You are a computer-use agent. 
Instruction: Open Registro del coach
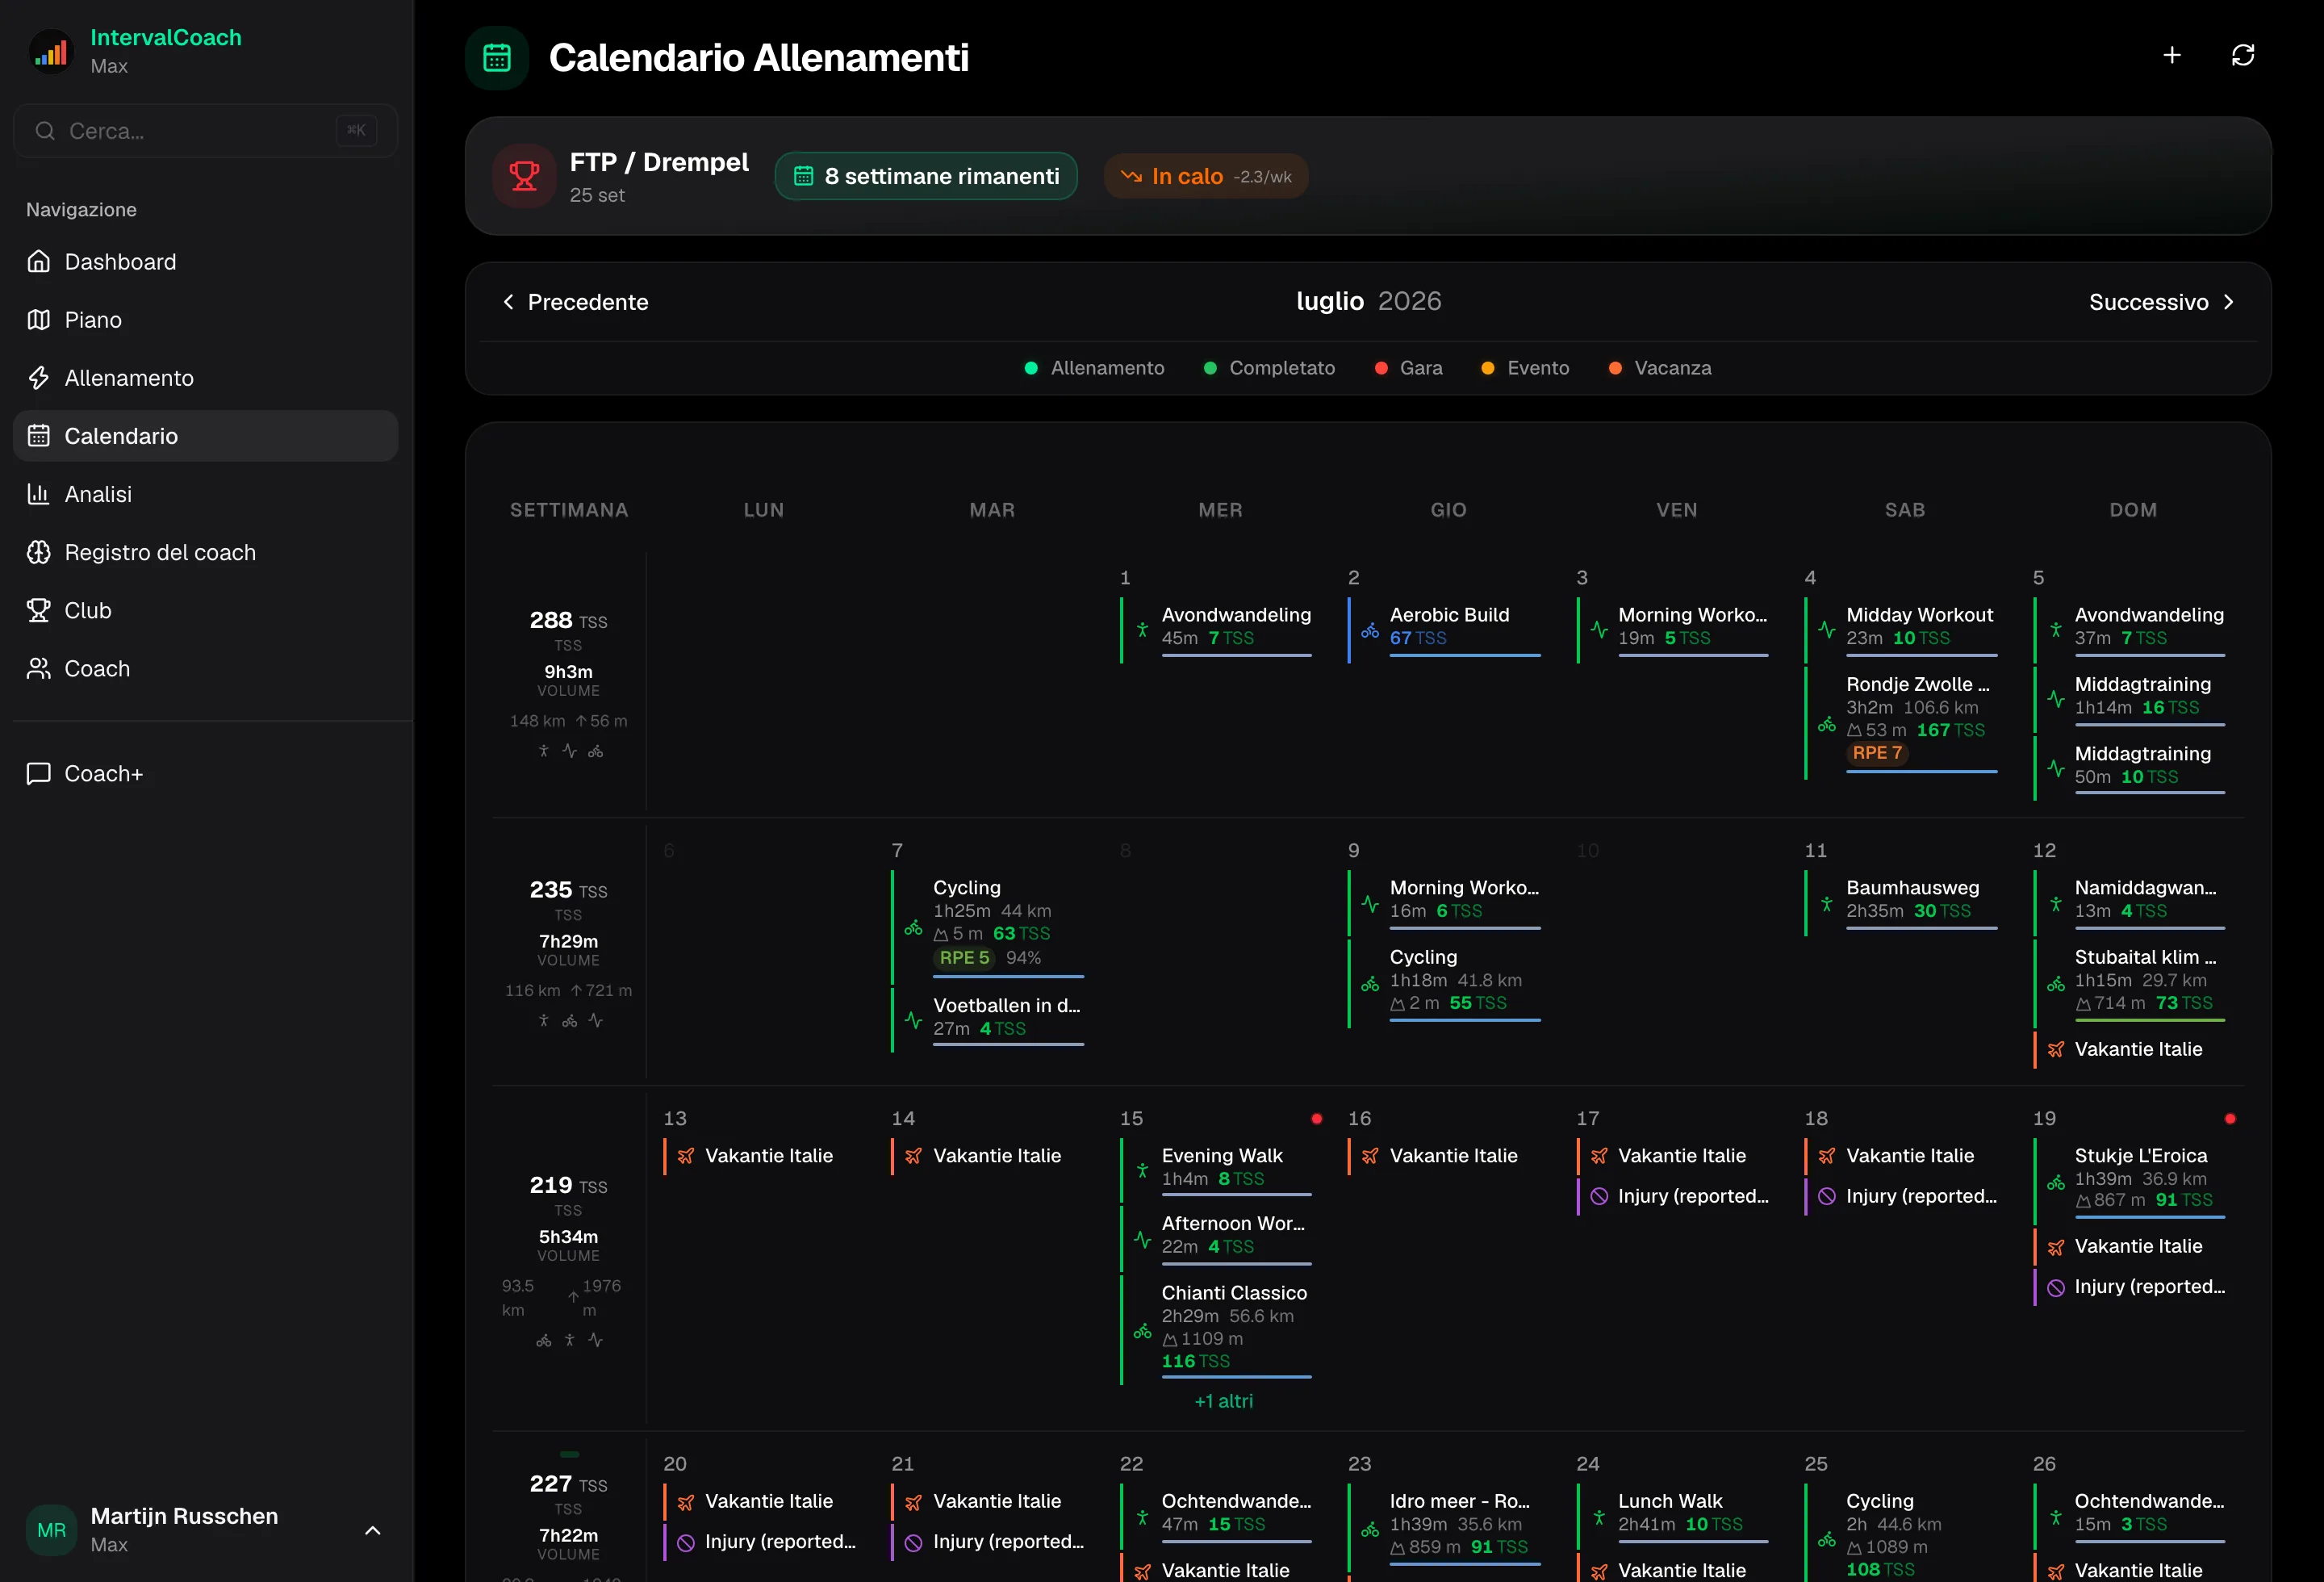(205, 552)
